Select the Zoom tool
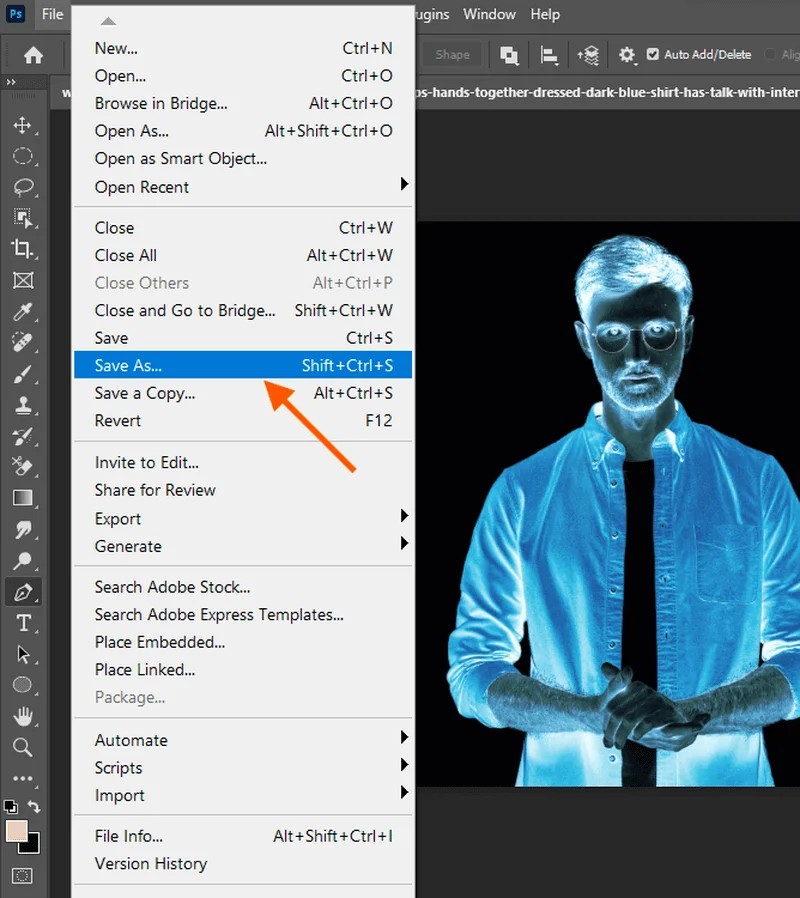The height and width of the screenshot is (898, 800). [23, 747]
